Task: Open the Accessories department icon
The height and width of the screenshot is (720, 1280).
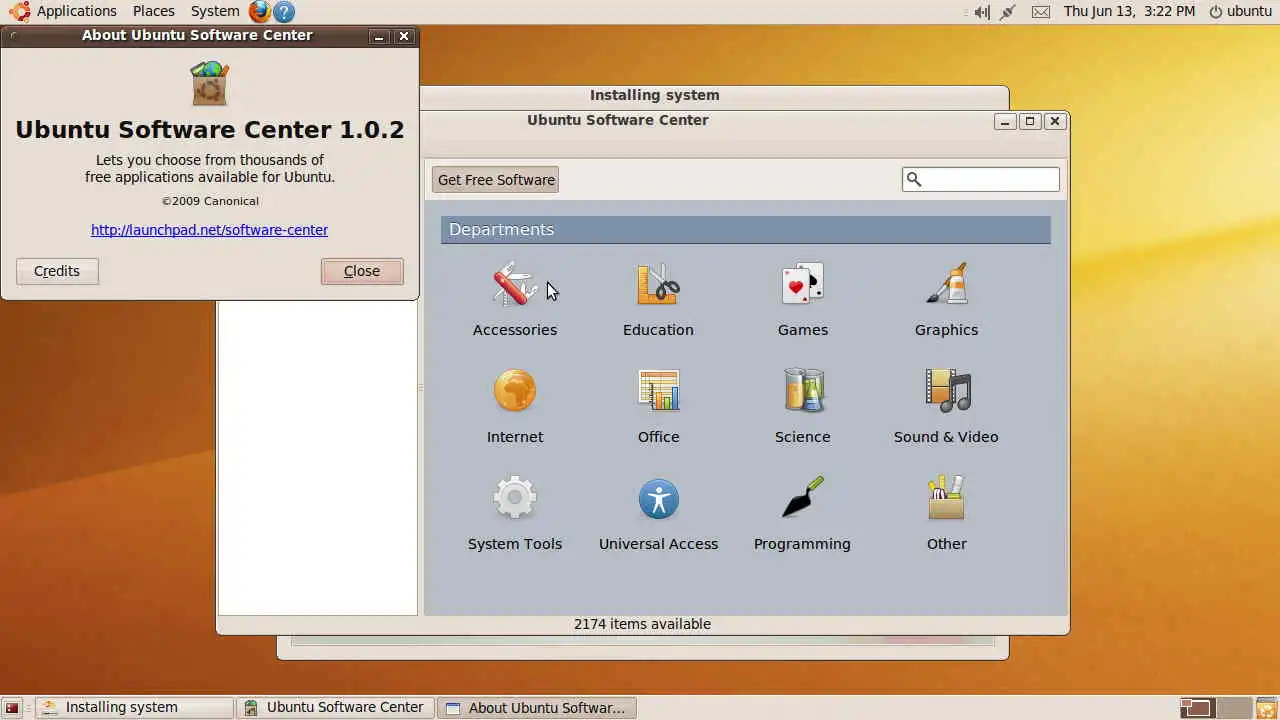Action: tap(515, 284)
